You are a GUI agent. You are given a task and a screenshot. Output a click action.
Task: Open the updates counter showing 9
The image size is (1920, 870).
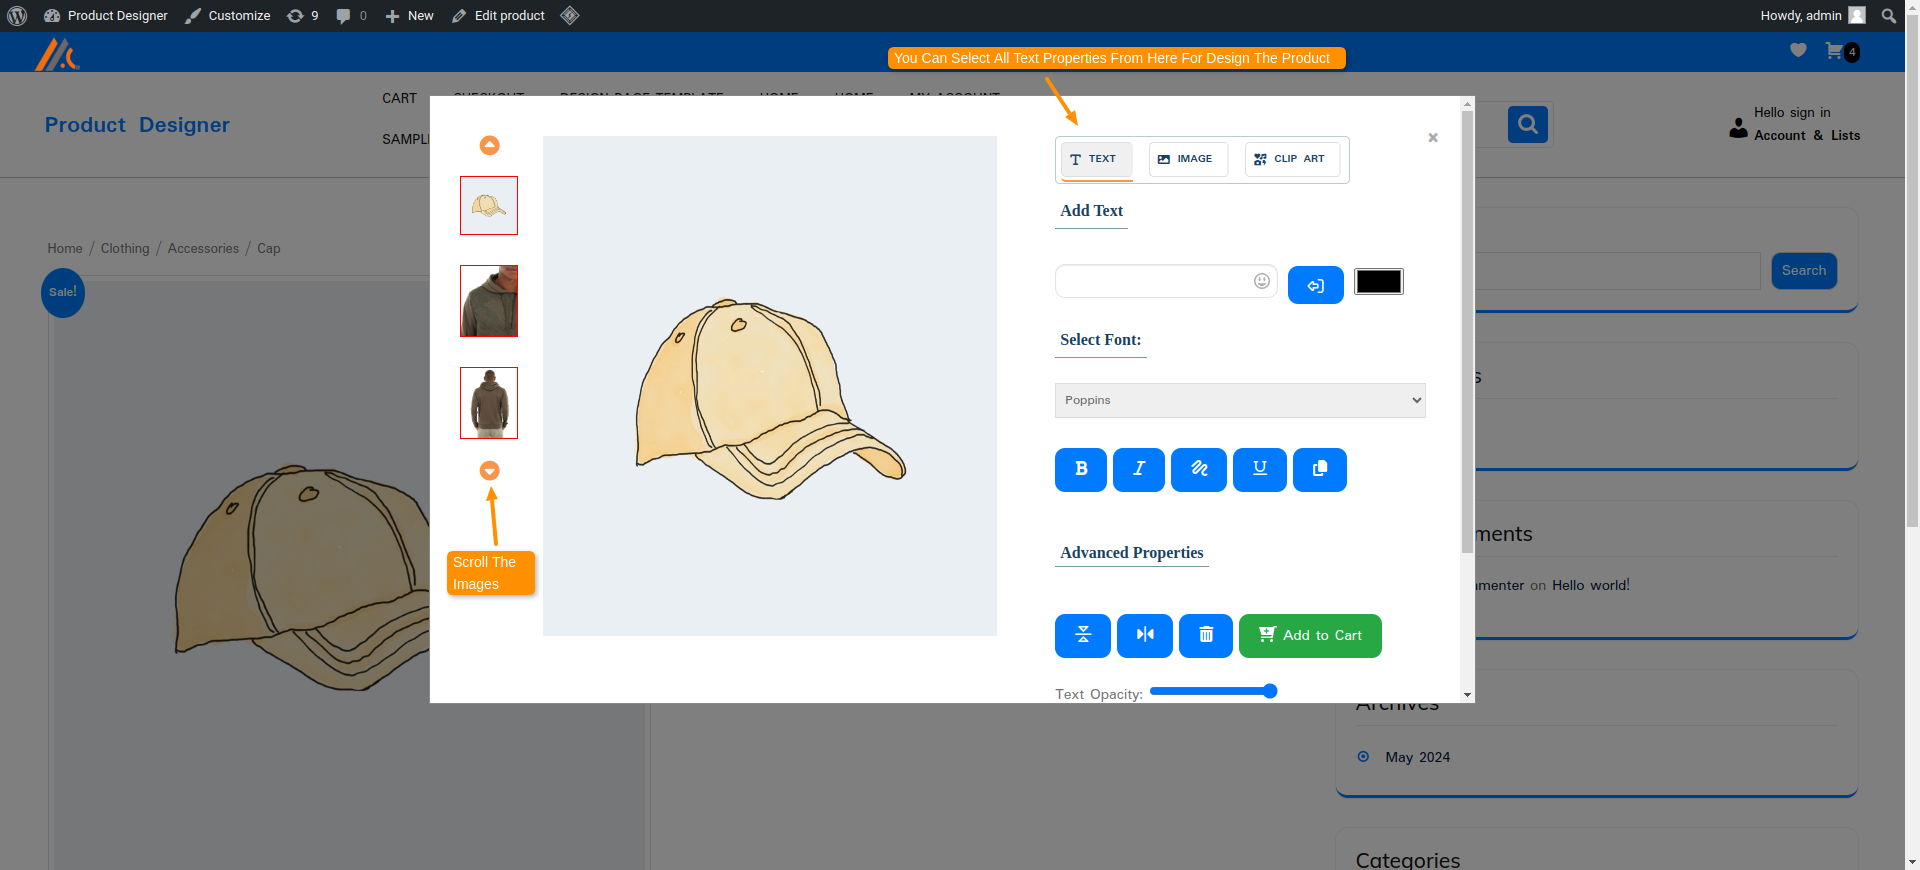pos(302,16)
